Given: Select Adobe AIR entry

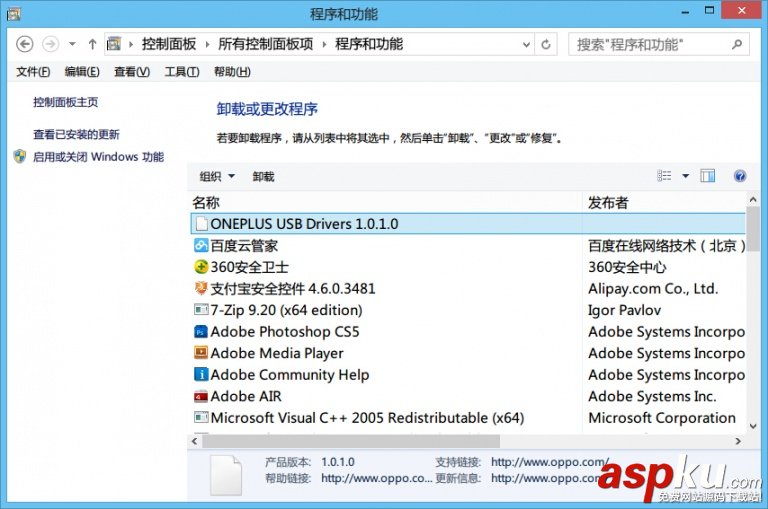Looking at the screenshot, I should pyautogui.click(x=468, y=396).
